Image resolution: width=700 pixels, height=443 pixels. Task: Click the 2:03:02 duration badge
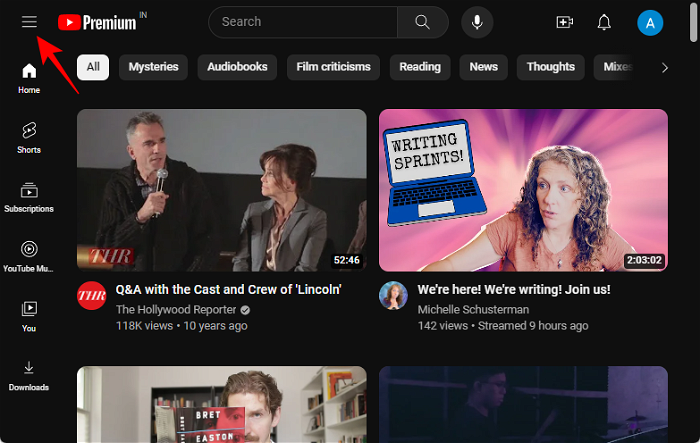[x=644, y=260]
